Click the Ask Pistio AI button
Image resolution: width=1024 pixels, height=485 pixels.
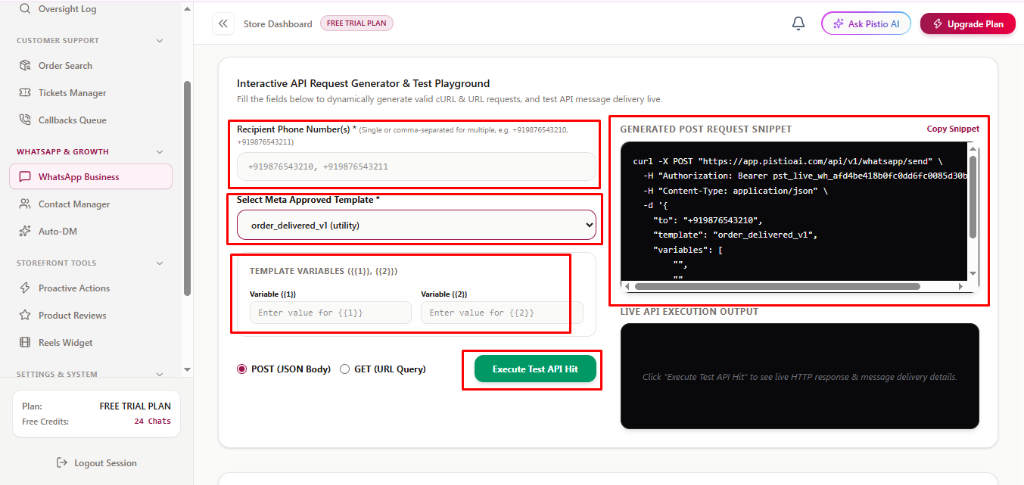(x=866, y=24)
